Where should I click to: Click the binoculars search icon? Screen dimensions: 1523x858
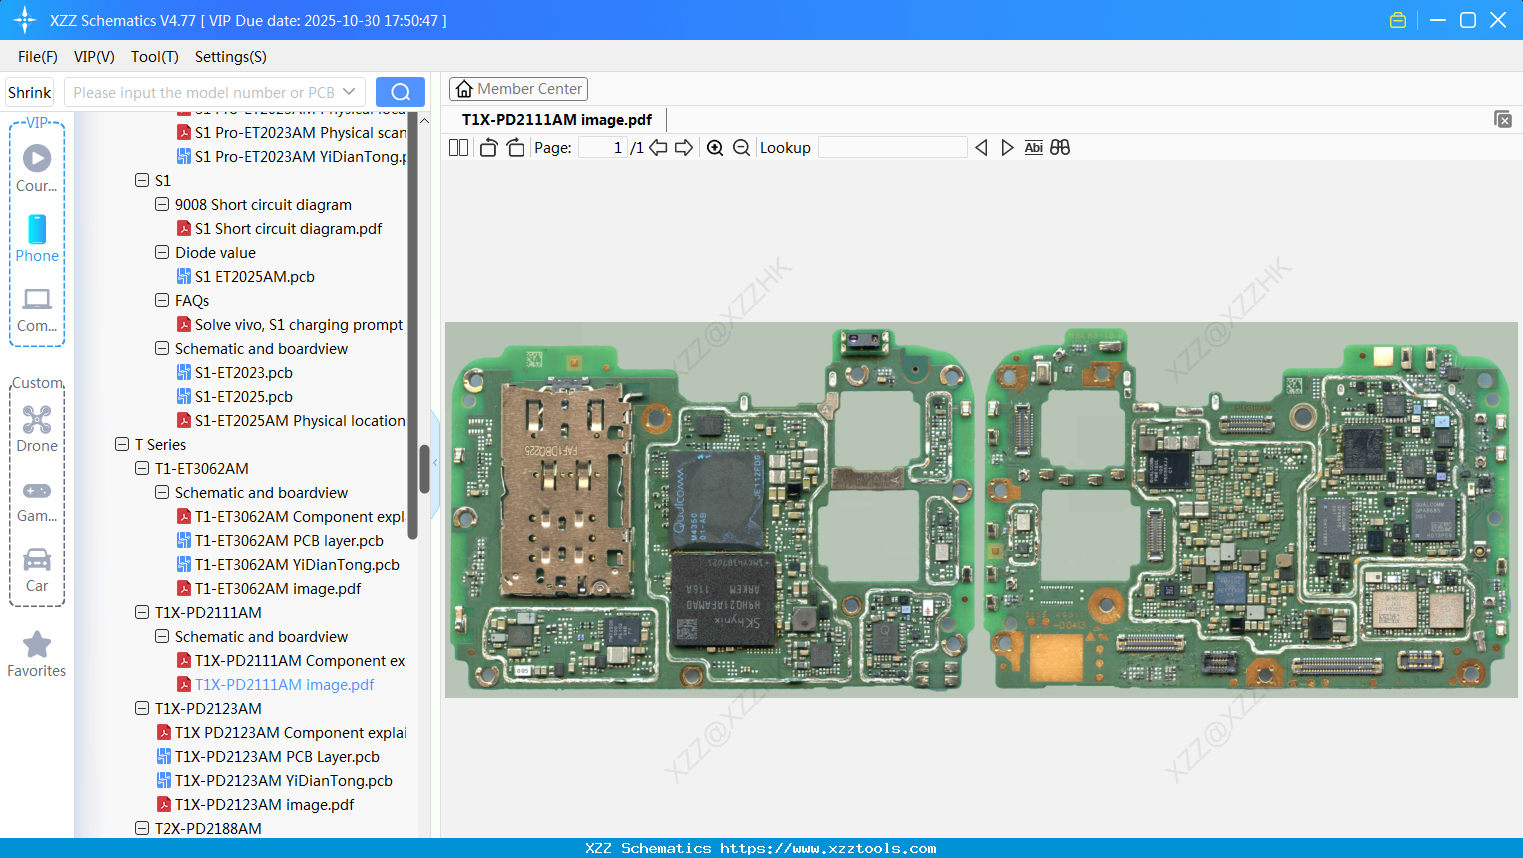[x=1060, y=148]
